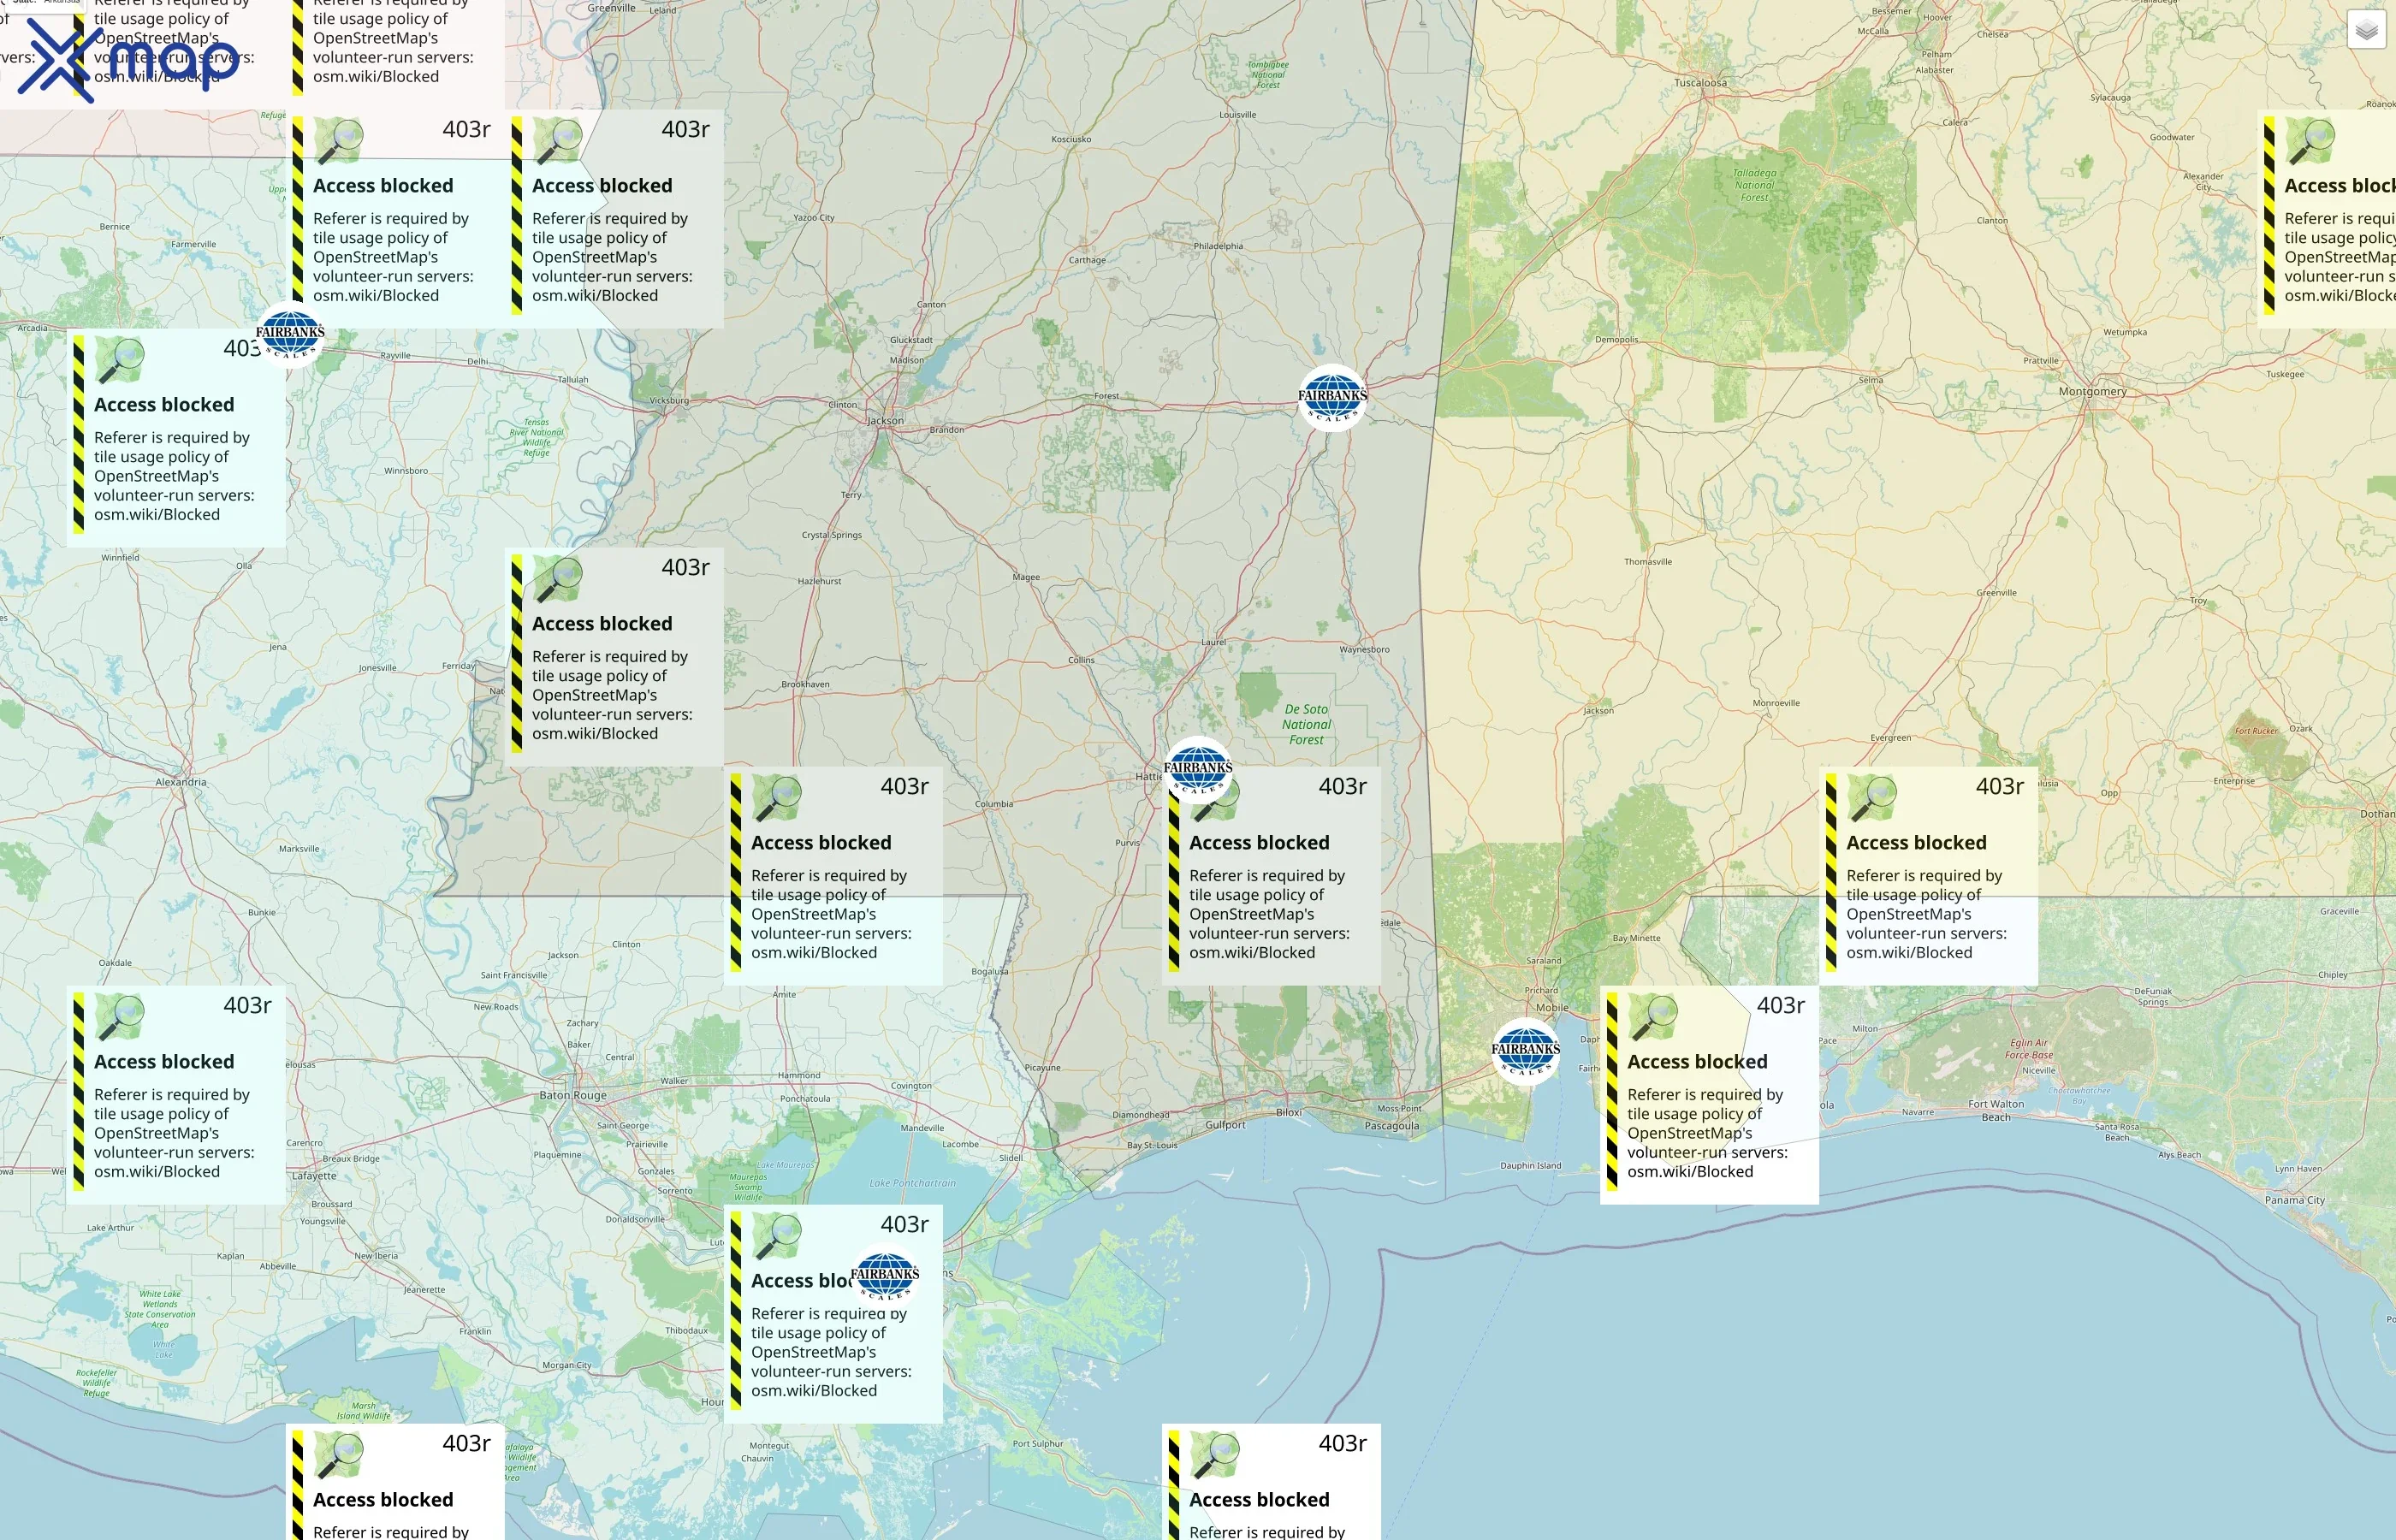The width and height of the screenshot is (2396, 1540).
Task: Click the Winnfield town label
Action: [x=120, y=557]
